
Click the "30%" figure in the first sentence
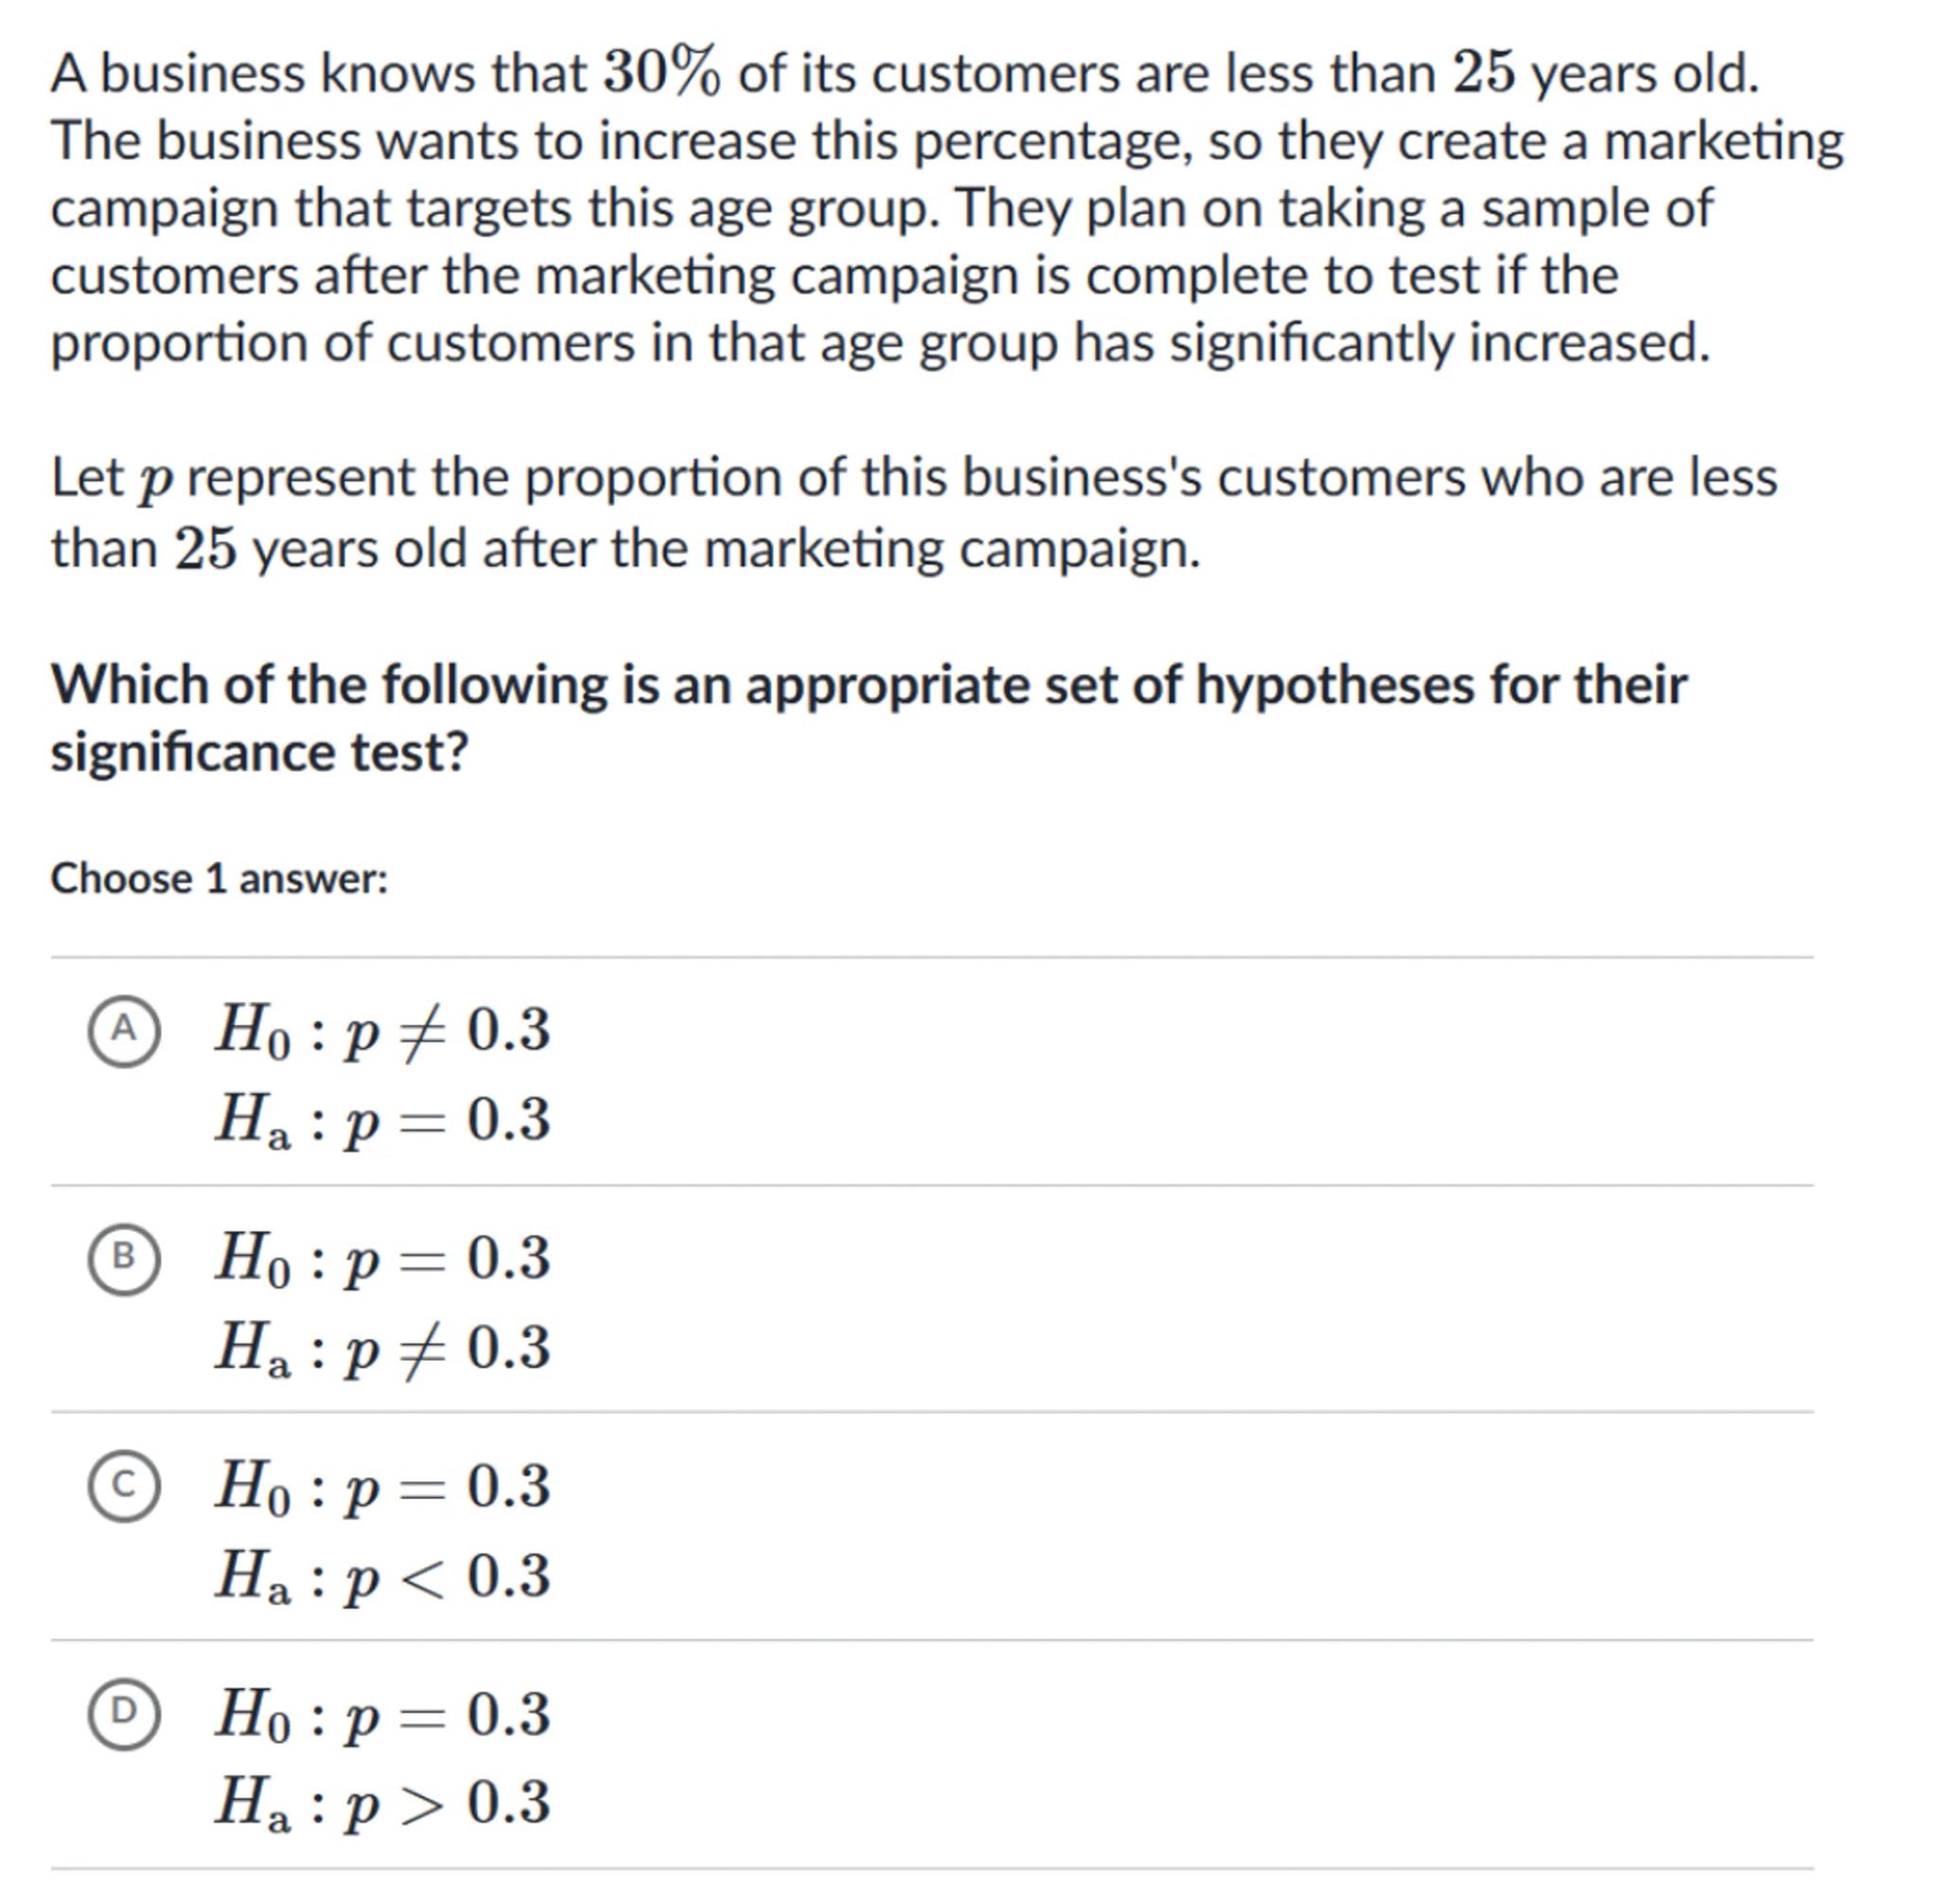tap(661, 74)
